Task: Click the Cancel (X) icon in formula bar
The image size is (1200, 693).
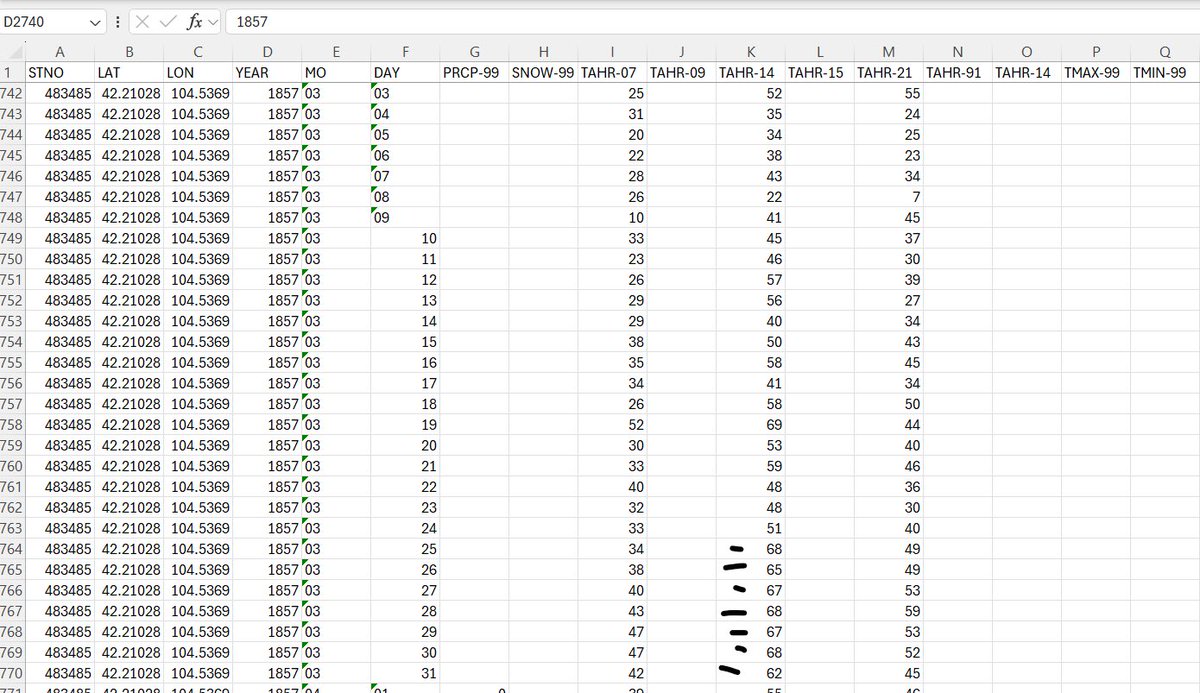Action: 143,22
